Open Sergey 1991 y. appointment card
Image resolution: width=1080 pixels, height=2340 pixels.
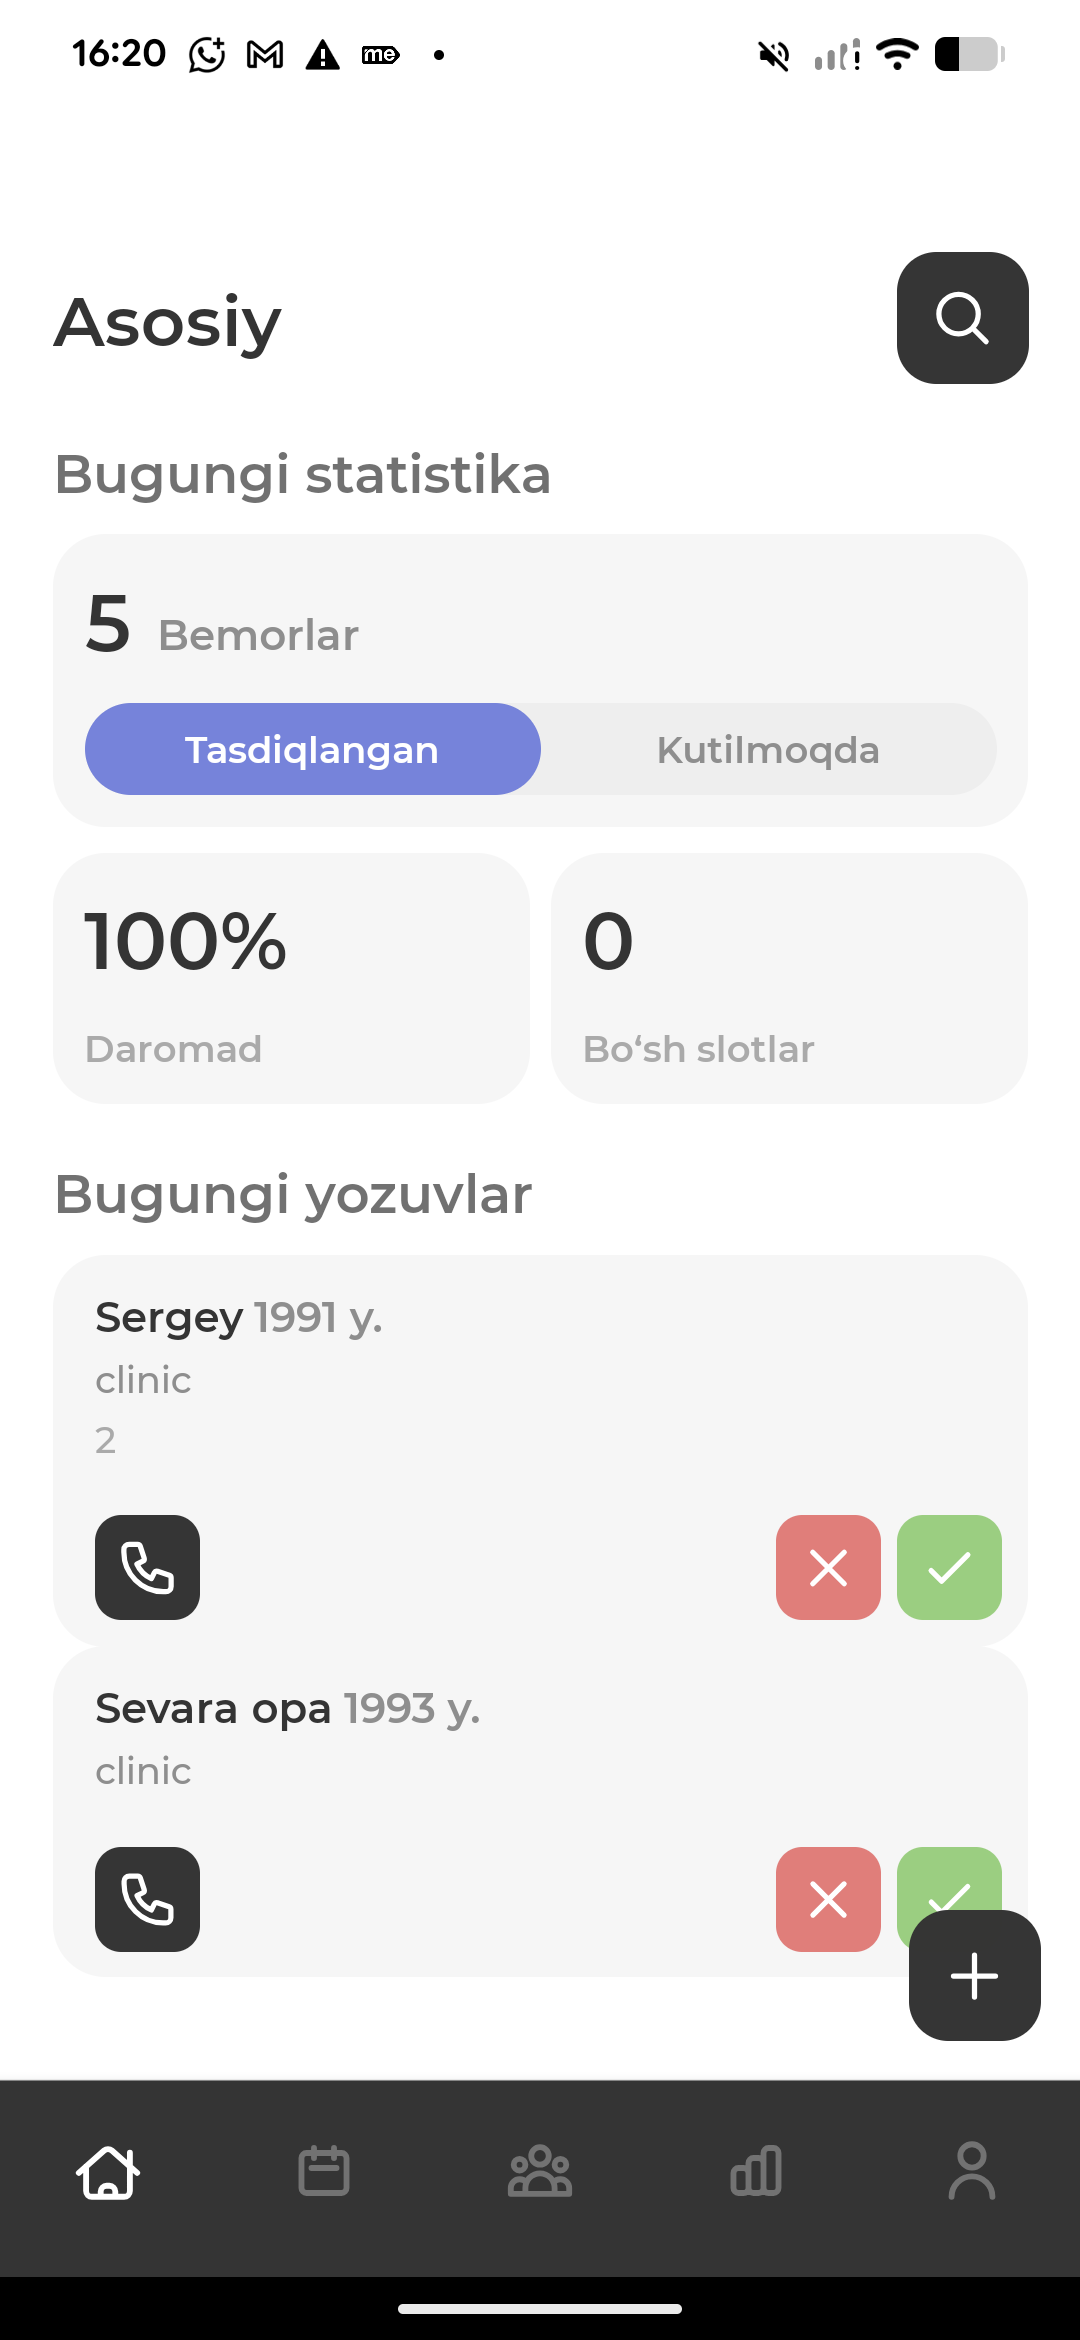[540, 1380]
